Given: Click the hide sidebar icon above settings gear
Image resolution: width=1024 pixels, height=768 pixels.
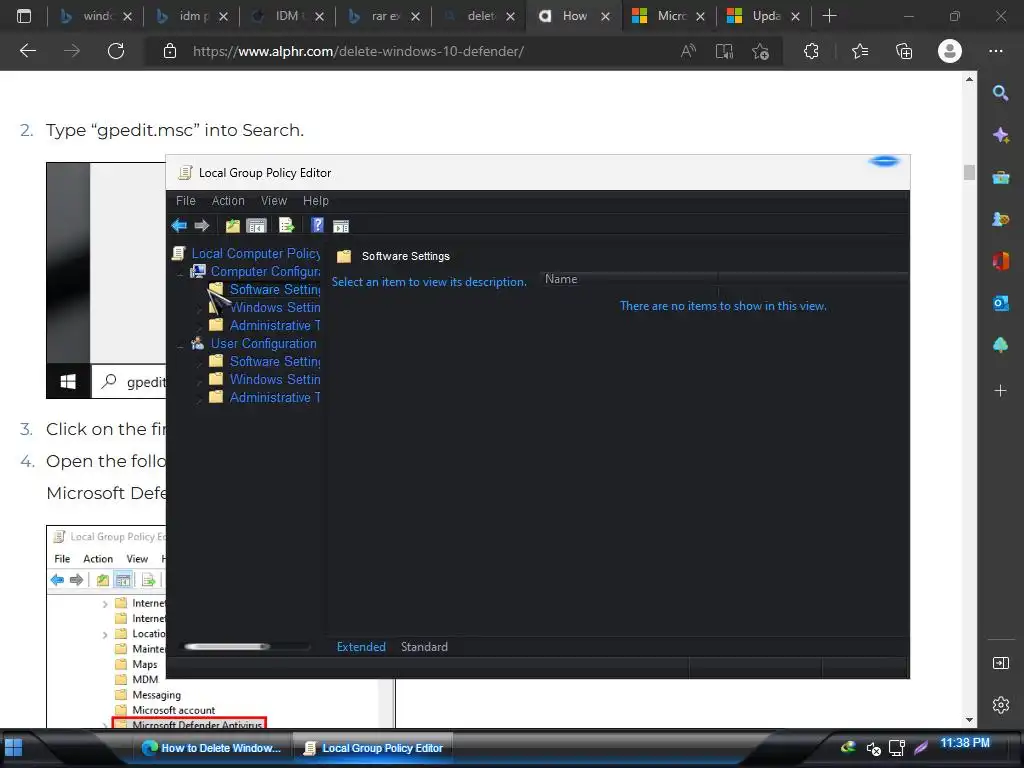Looking at the screenshot, I should 1000,664.
